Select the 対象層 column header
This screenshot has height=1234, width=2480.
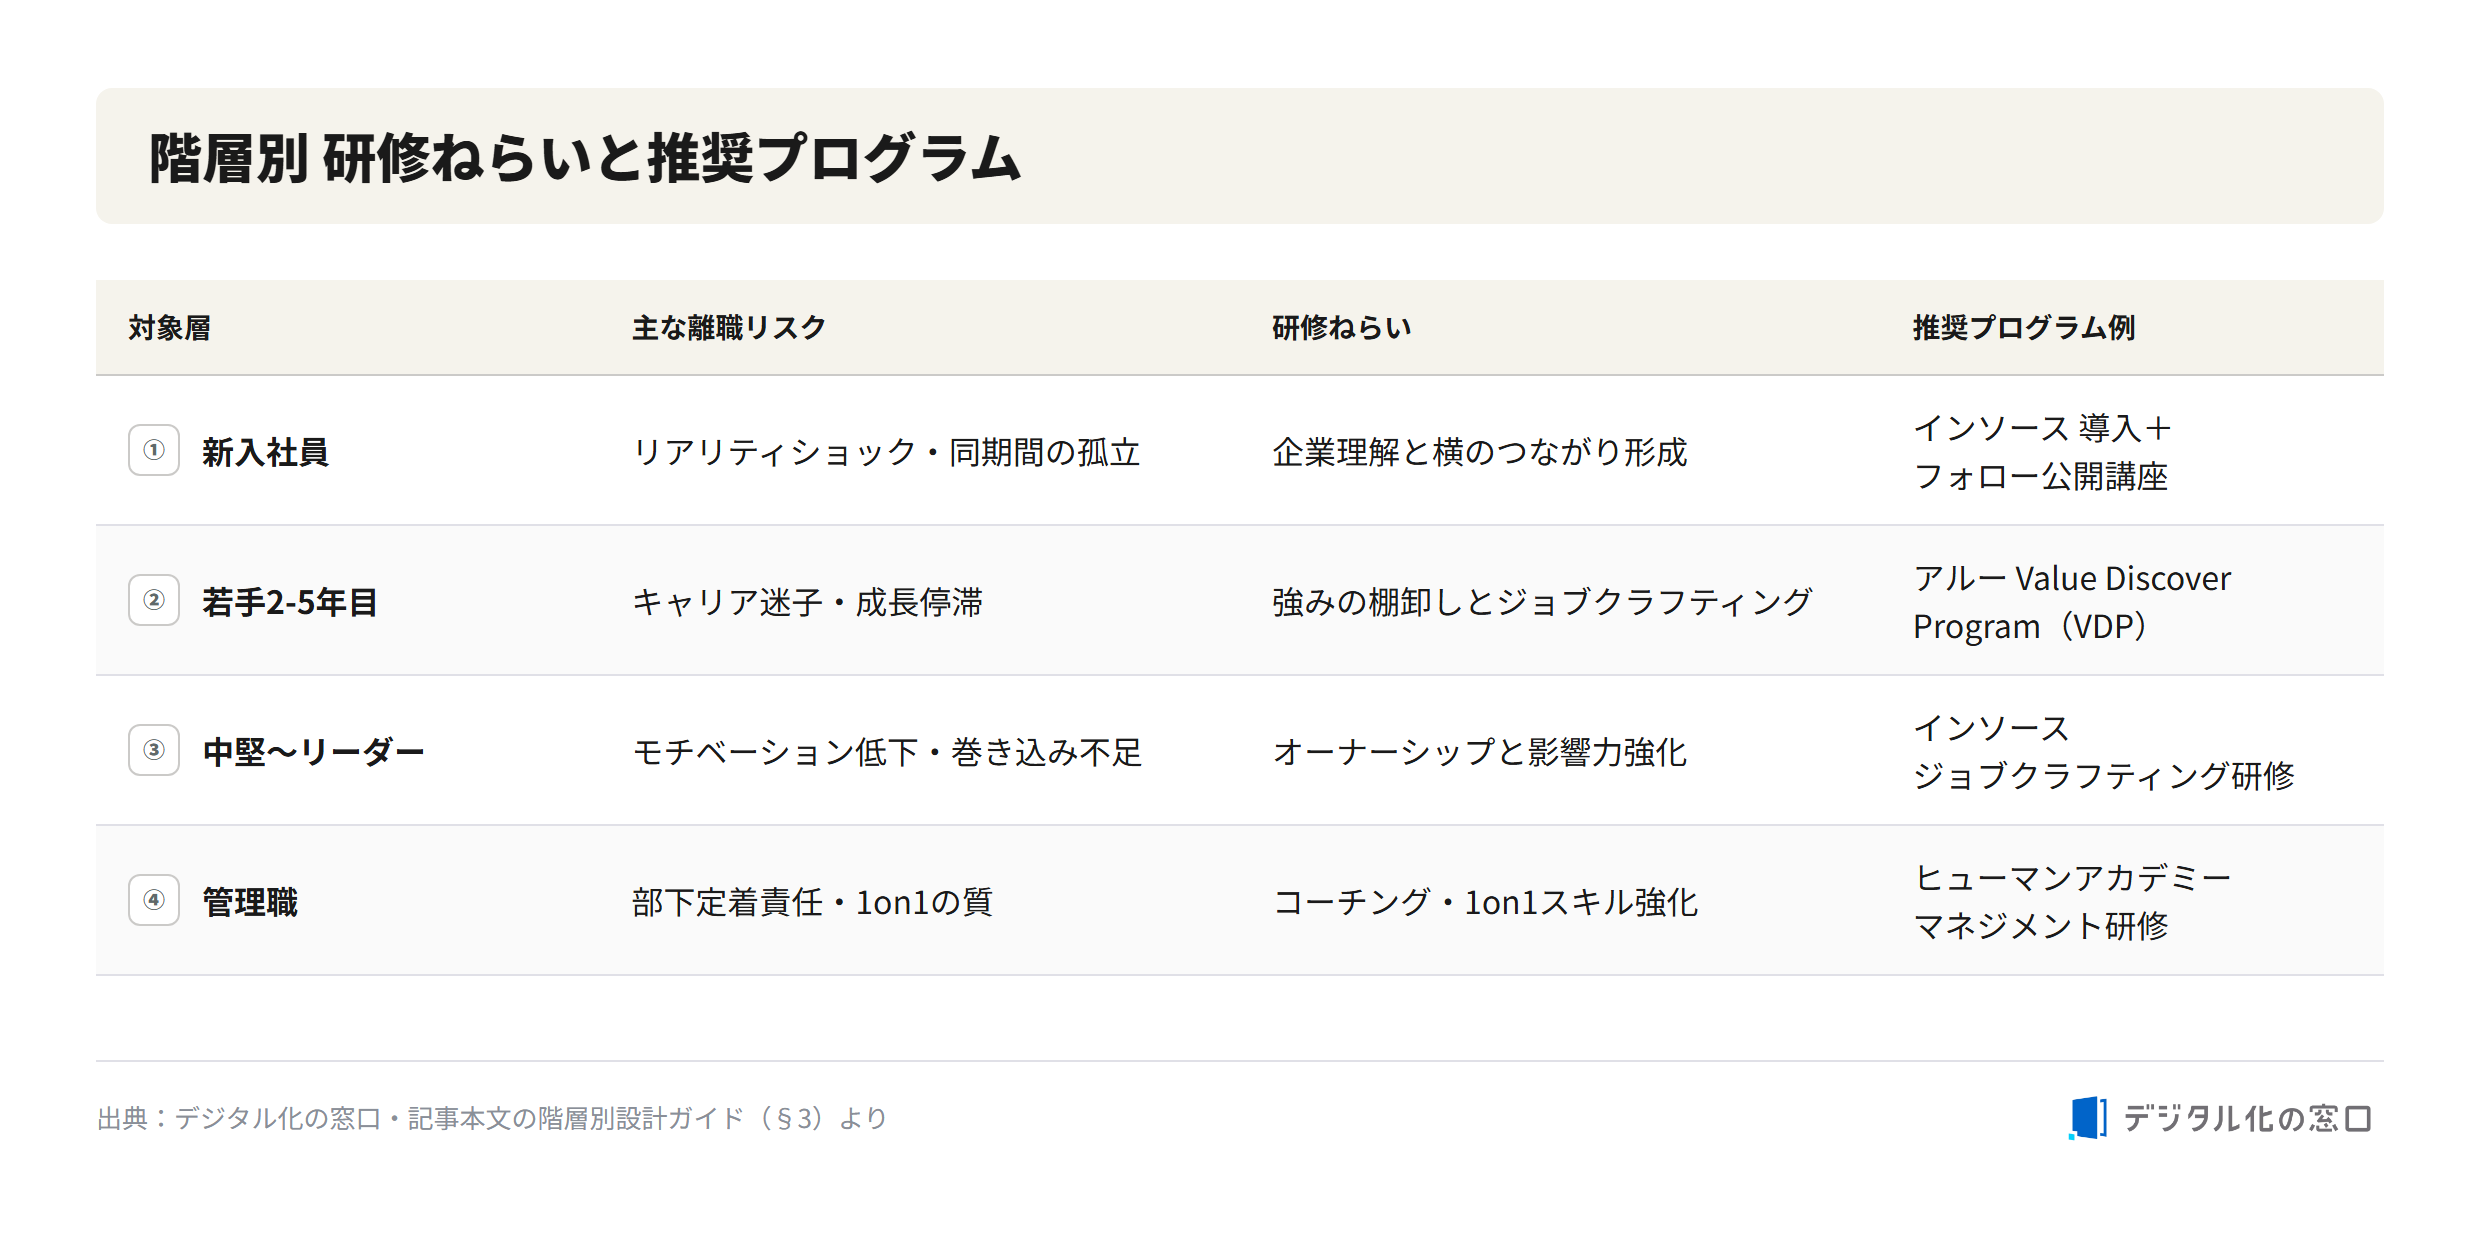169,327
